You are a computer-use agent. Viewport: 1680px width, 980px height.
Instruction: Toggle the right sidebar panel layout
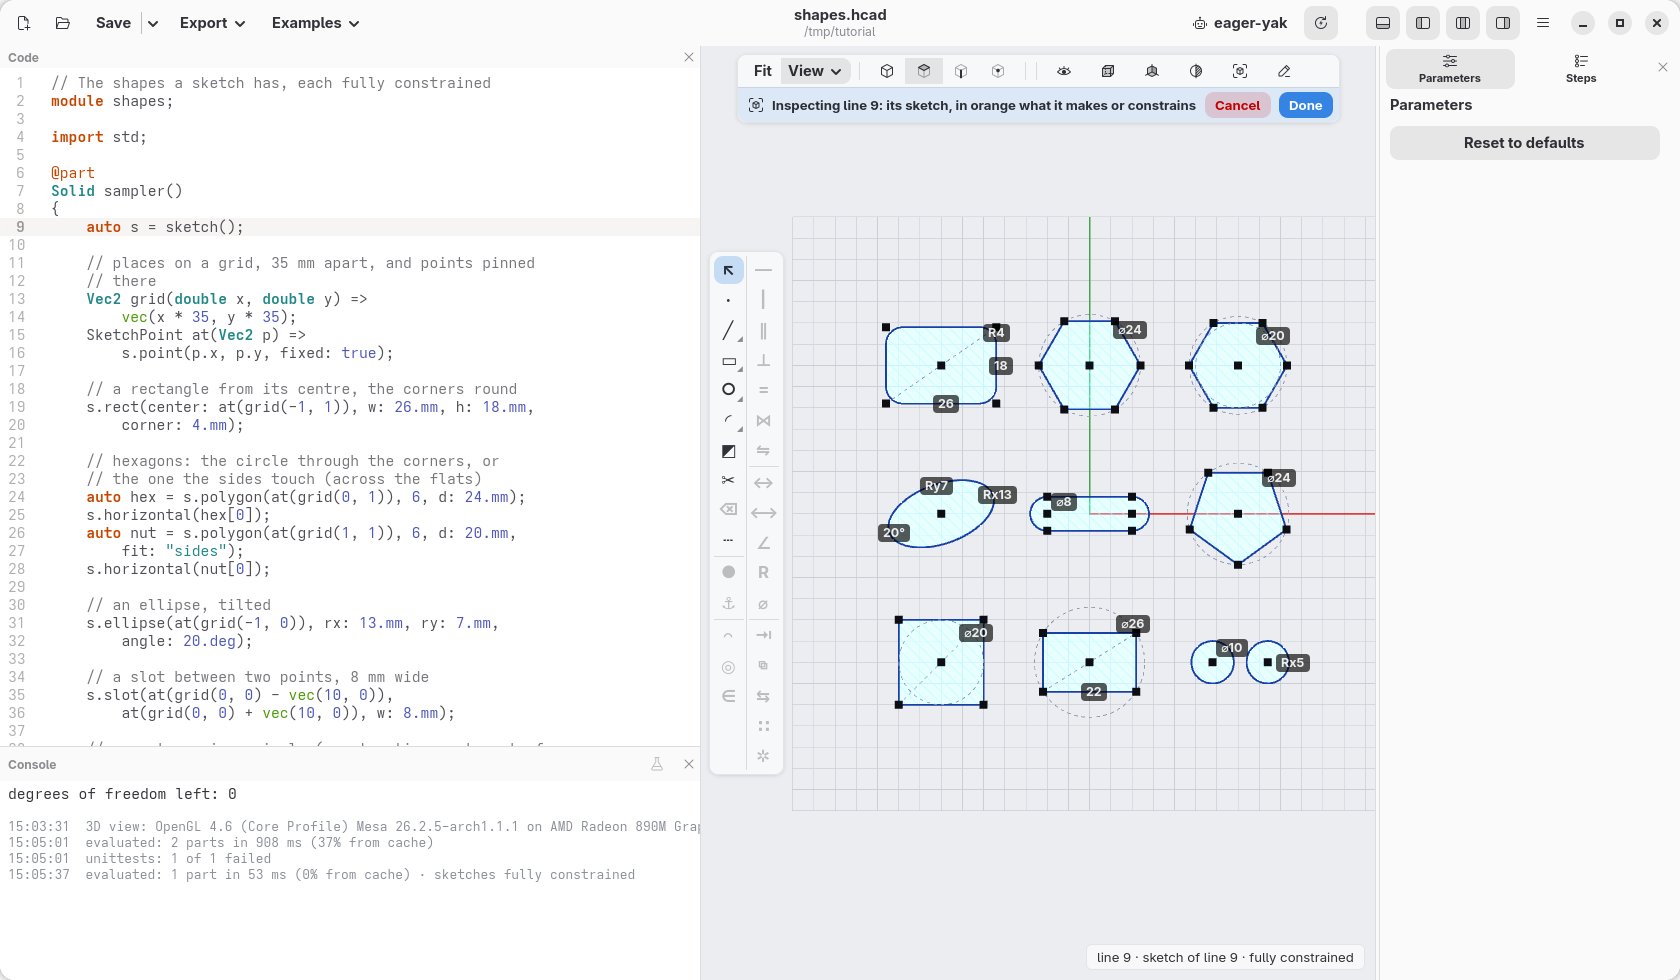coord(1503,23)
